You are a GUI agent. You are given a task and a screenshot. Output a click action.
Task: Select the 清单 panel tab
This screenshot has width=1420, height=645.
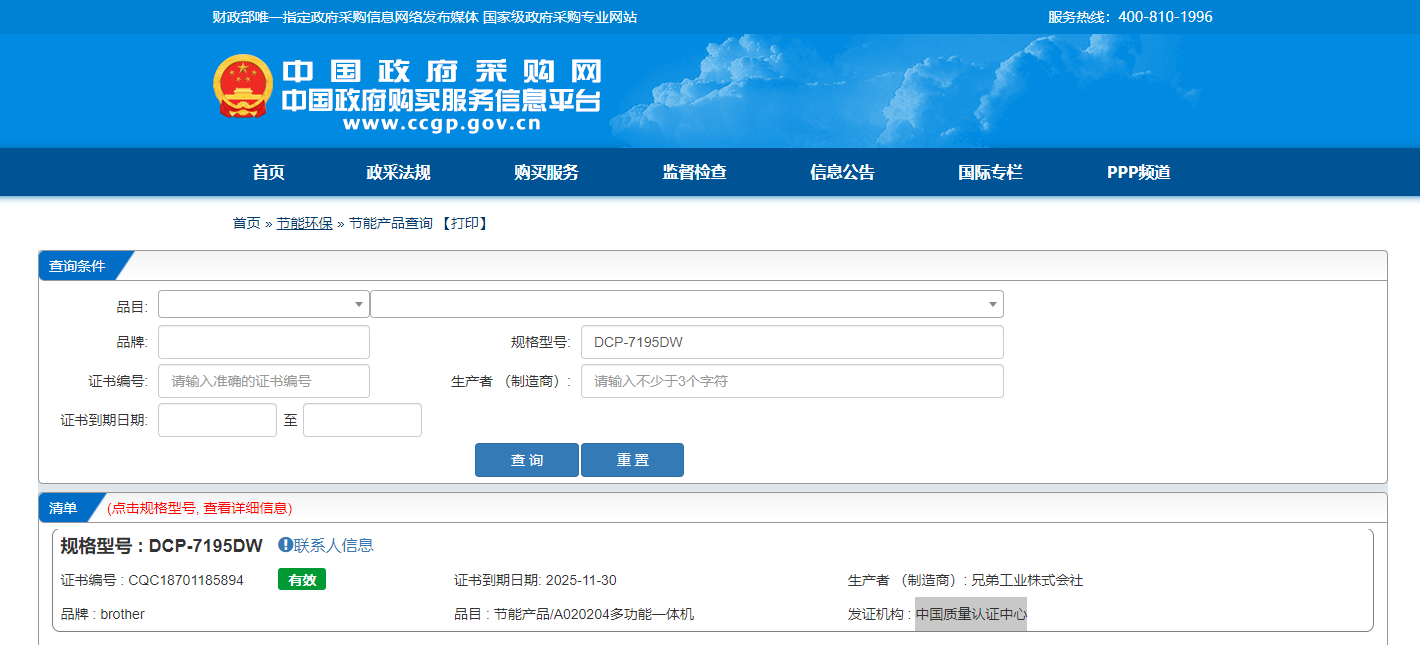[x=64, y=508]
